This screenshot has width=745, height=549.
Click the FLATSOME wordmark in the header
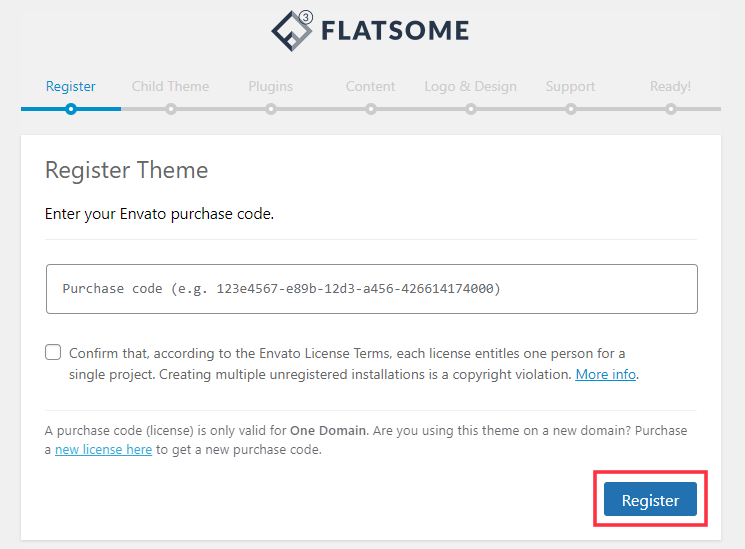pyautogui.click(x=395, y=30)
